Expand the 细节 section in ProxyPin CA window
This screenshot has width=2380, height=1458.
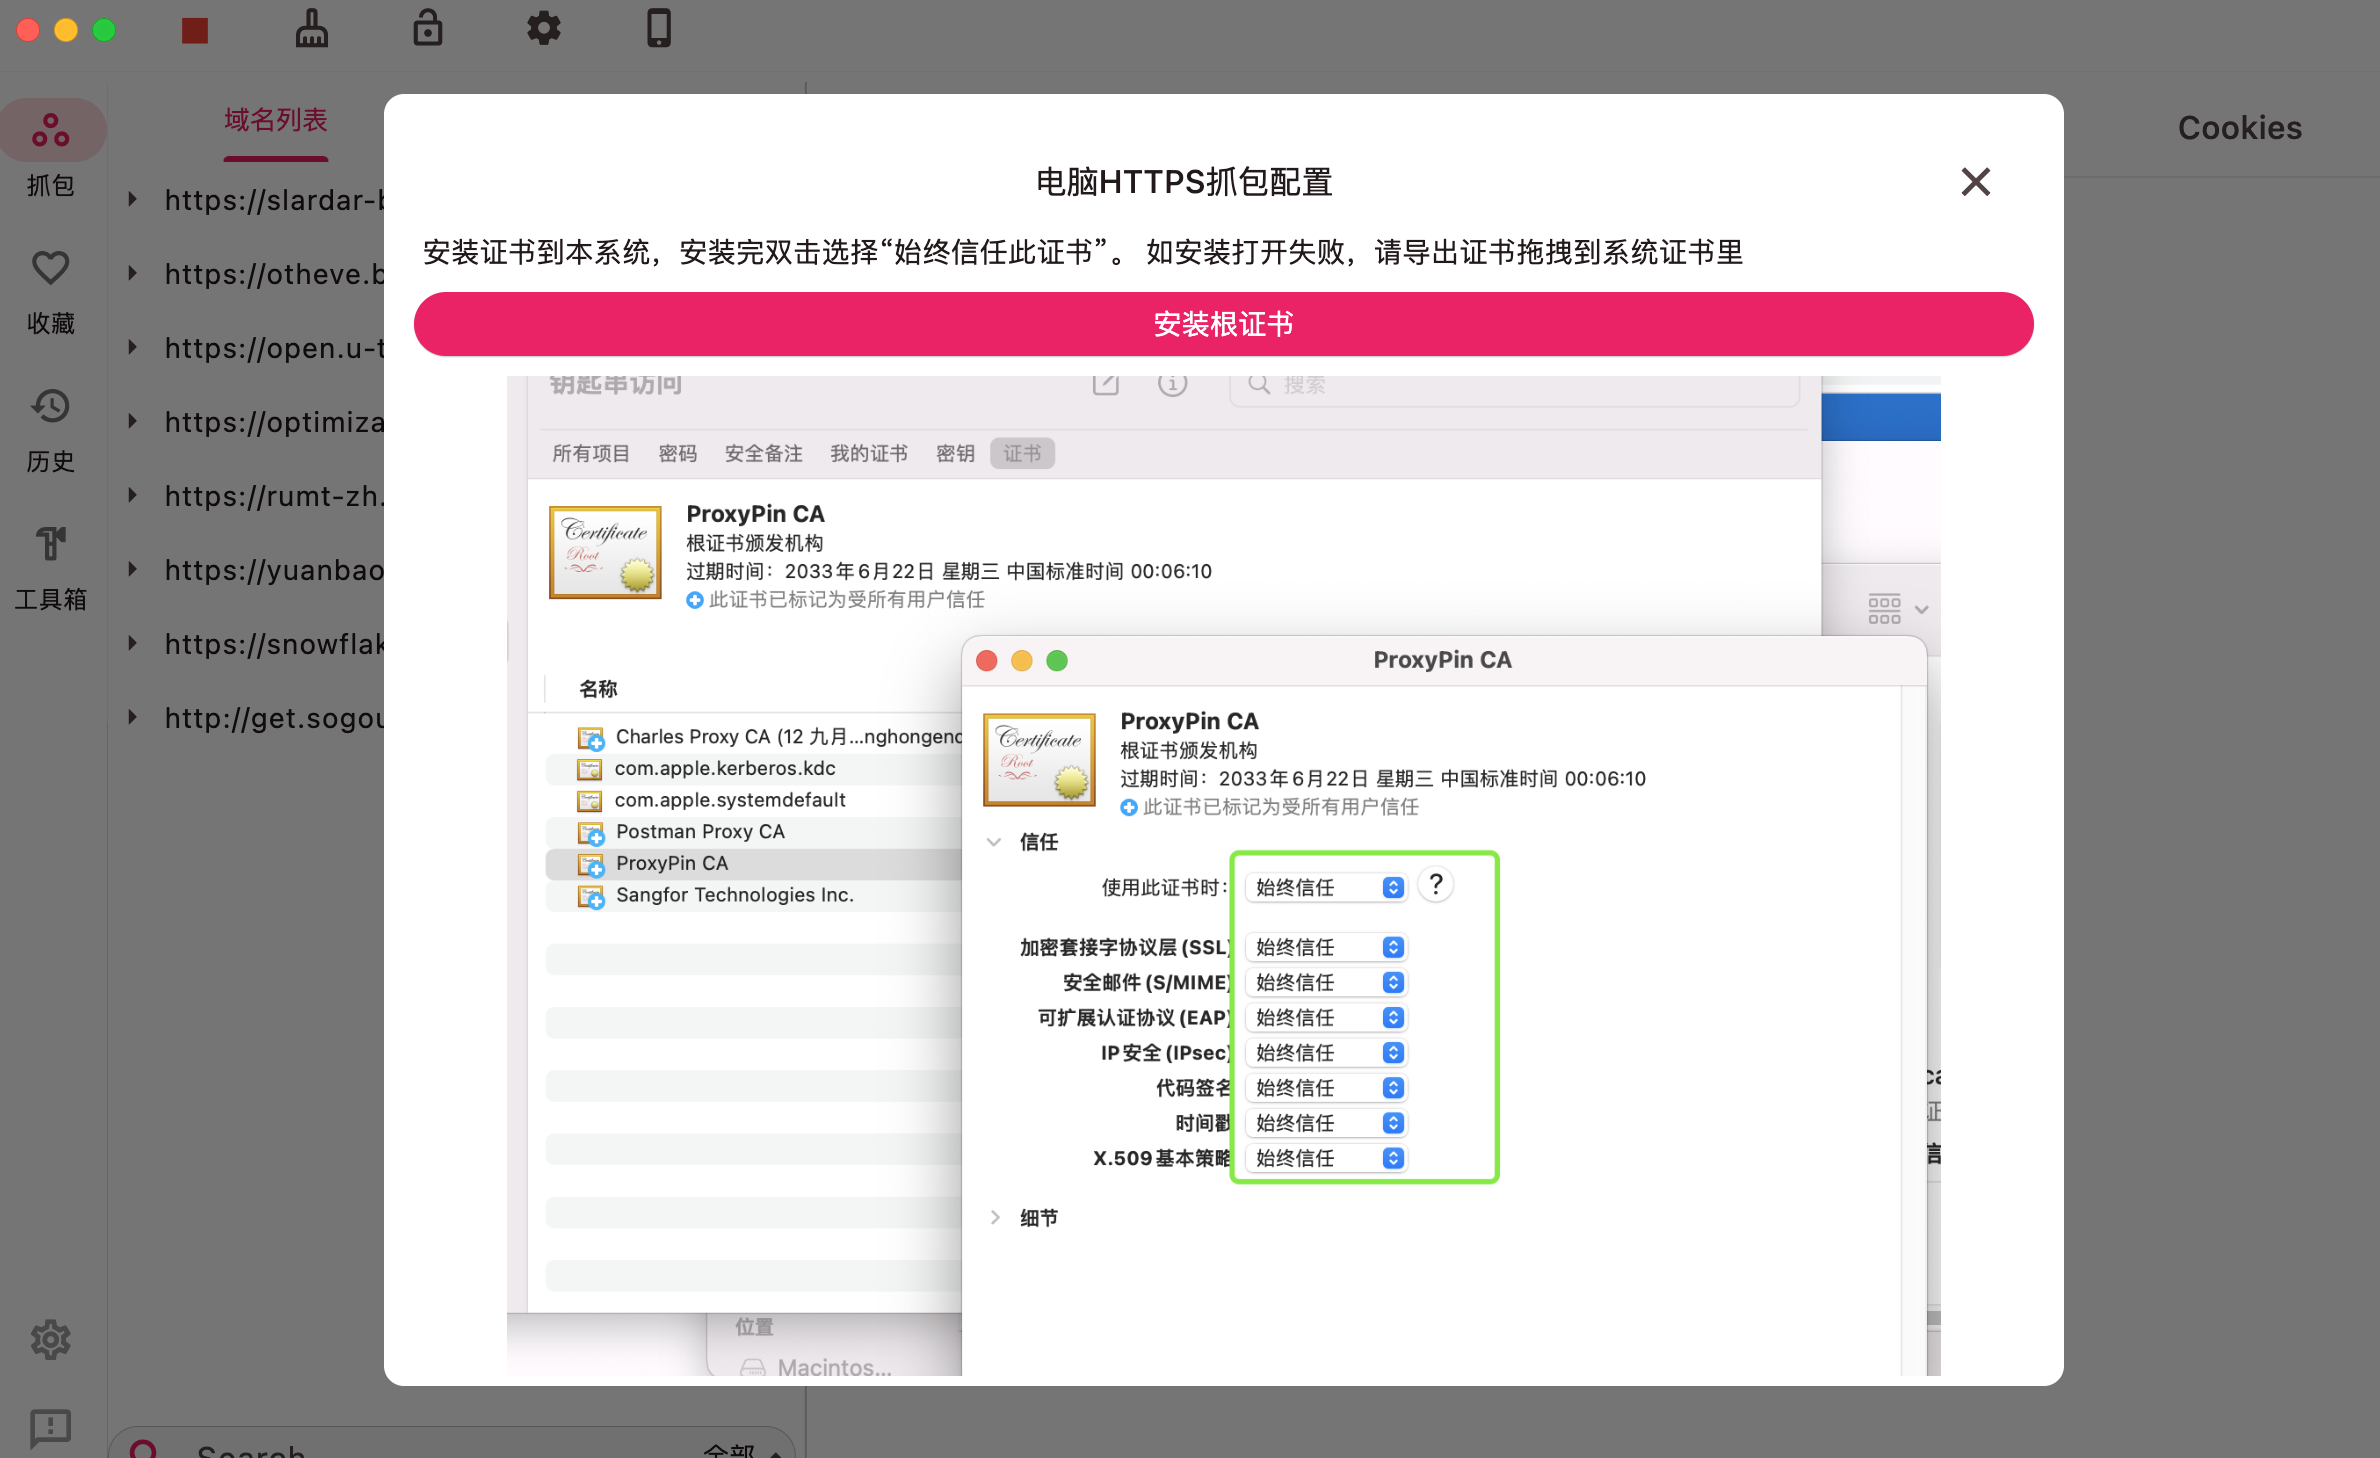click(995, 1217)
